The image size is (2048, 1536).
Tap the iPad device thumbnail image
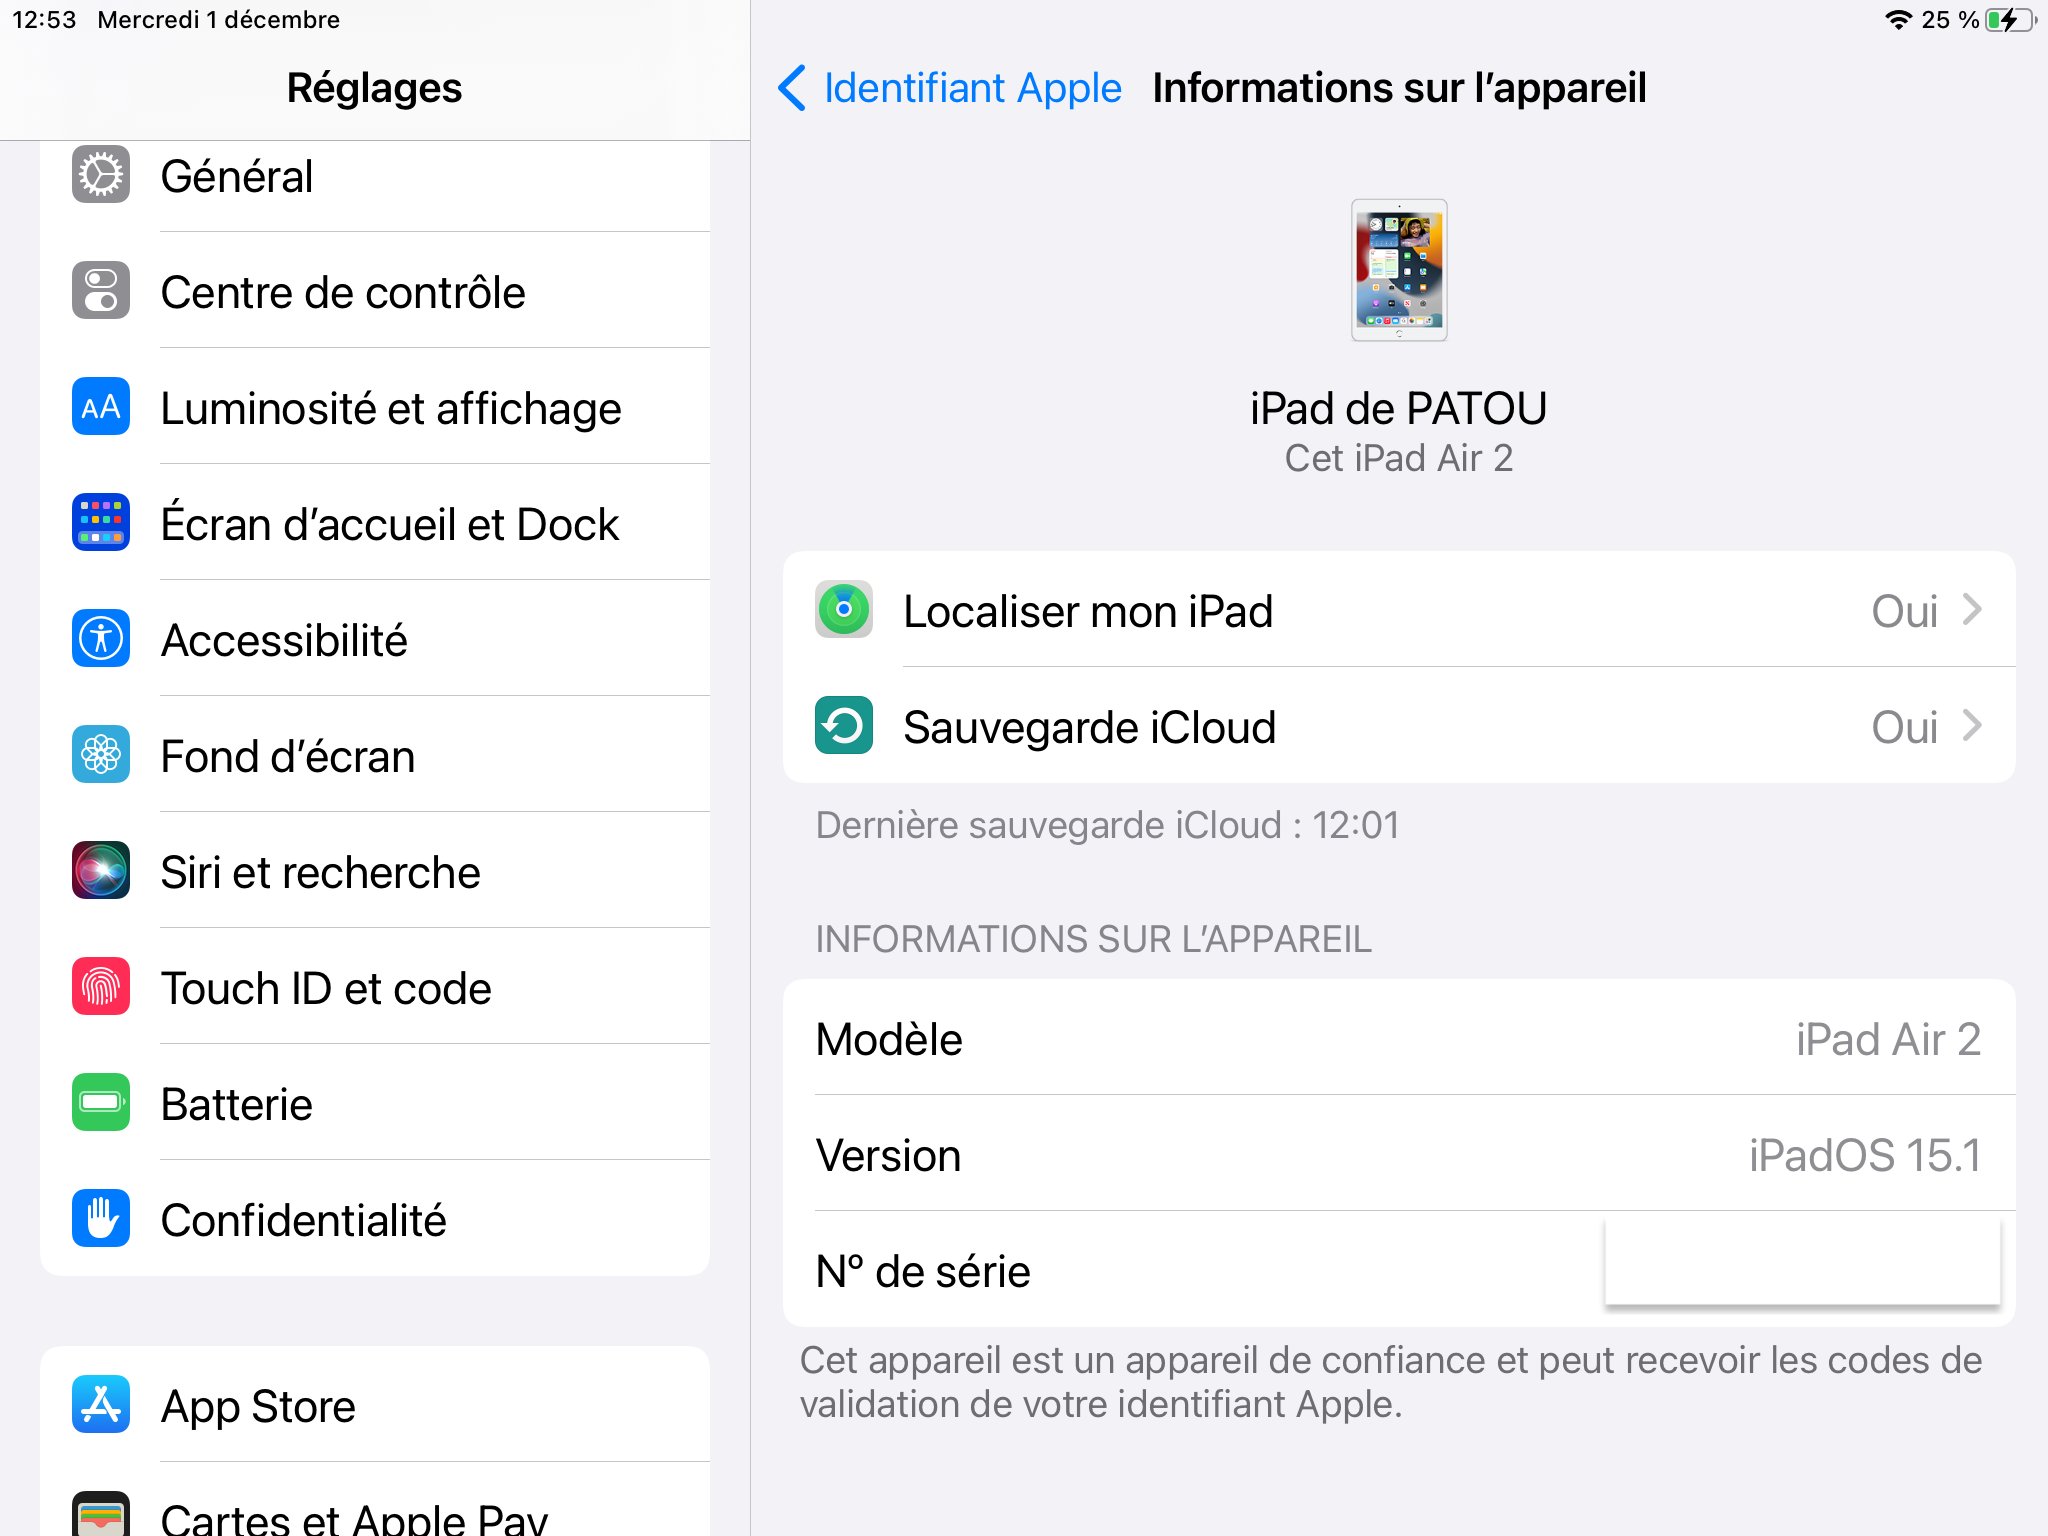[x=1398, y=270]
